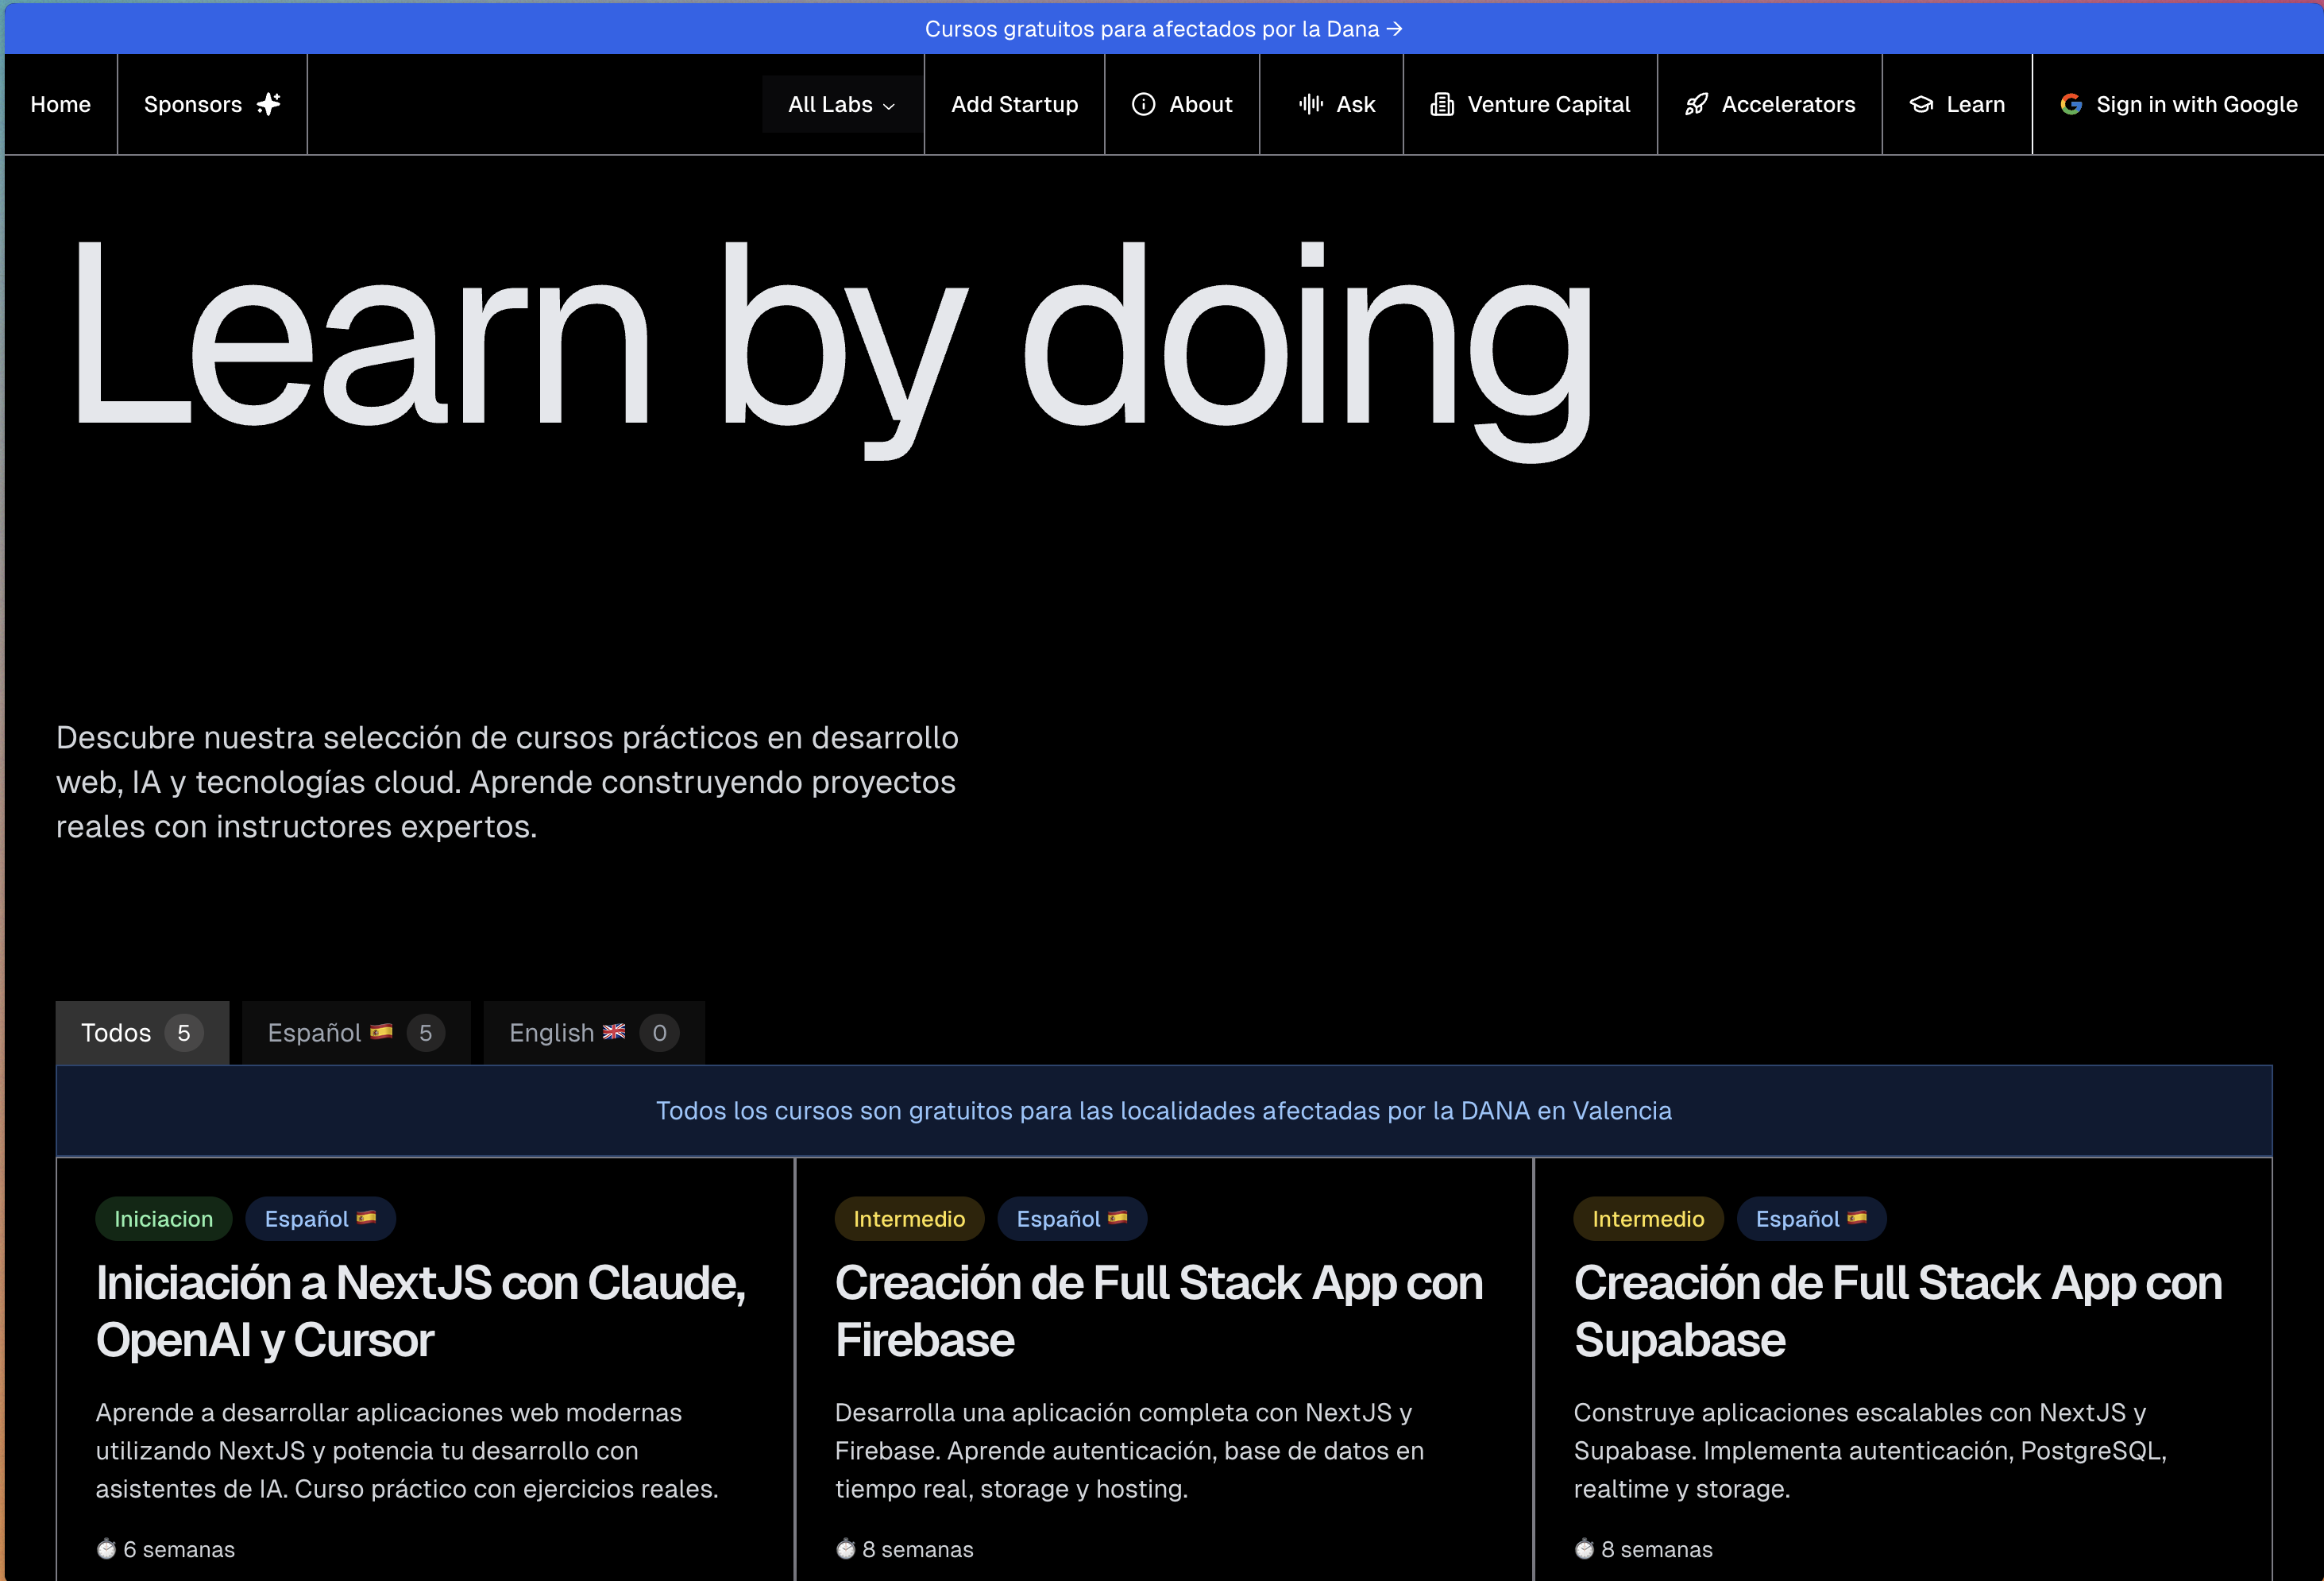The width and height of the screenshot is (2324, 1581).
Task: Sign in with Google
Action: [2178, 104]
